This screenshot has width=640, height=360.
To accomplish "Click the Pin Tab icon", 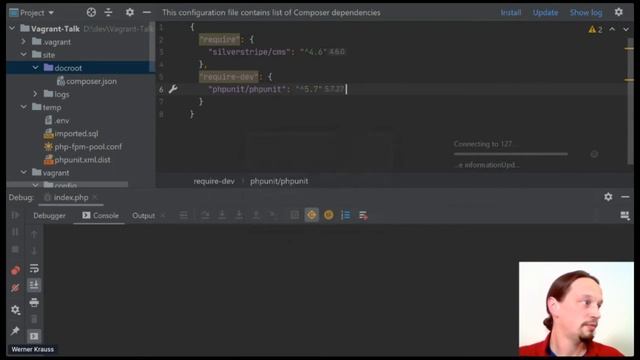I will (x=16, y=330).
